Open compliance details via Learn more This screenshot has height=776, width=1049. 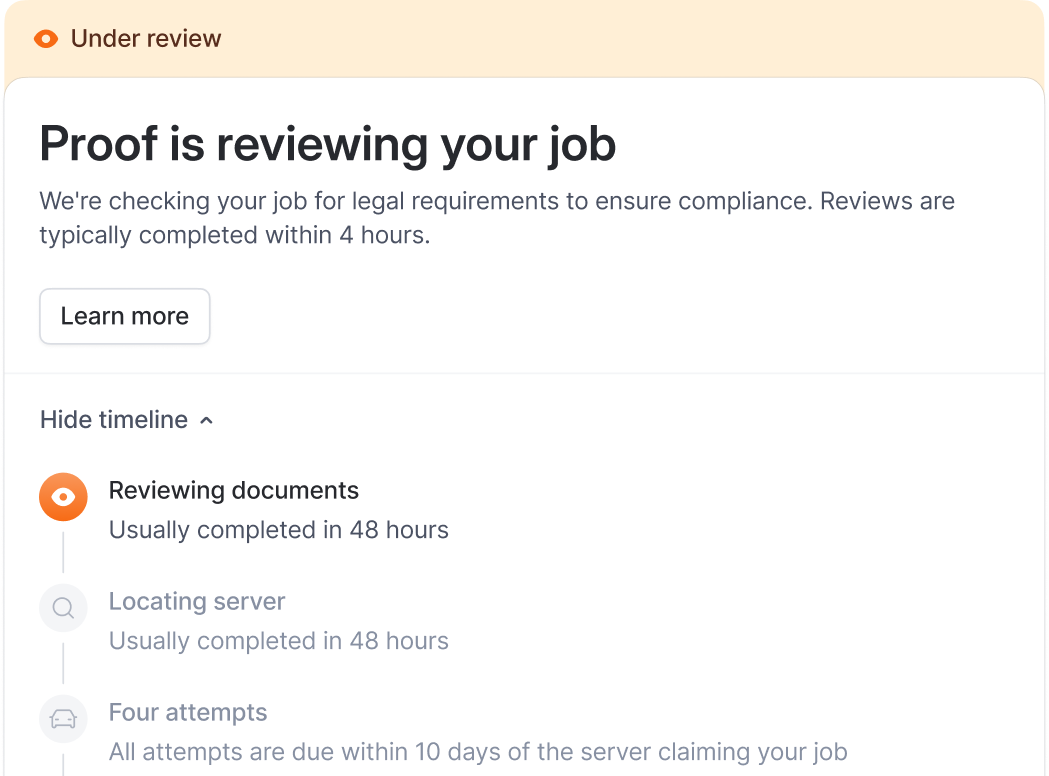pos(124,316)
